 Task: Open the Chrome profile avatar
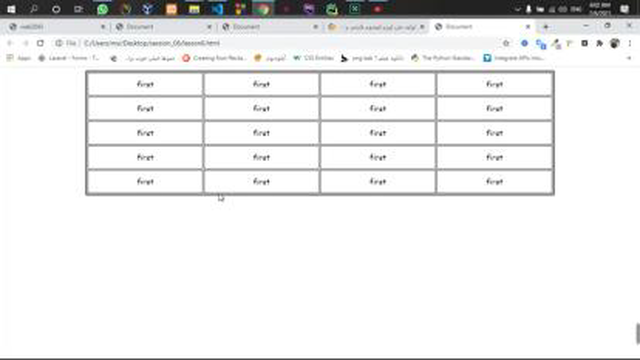click(615, 43)
